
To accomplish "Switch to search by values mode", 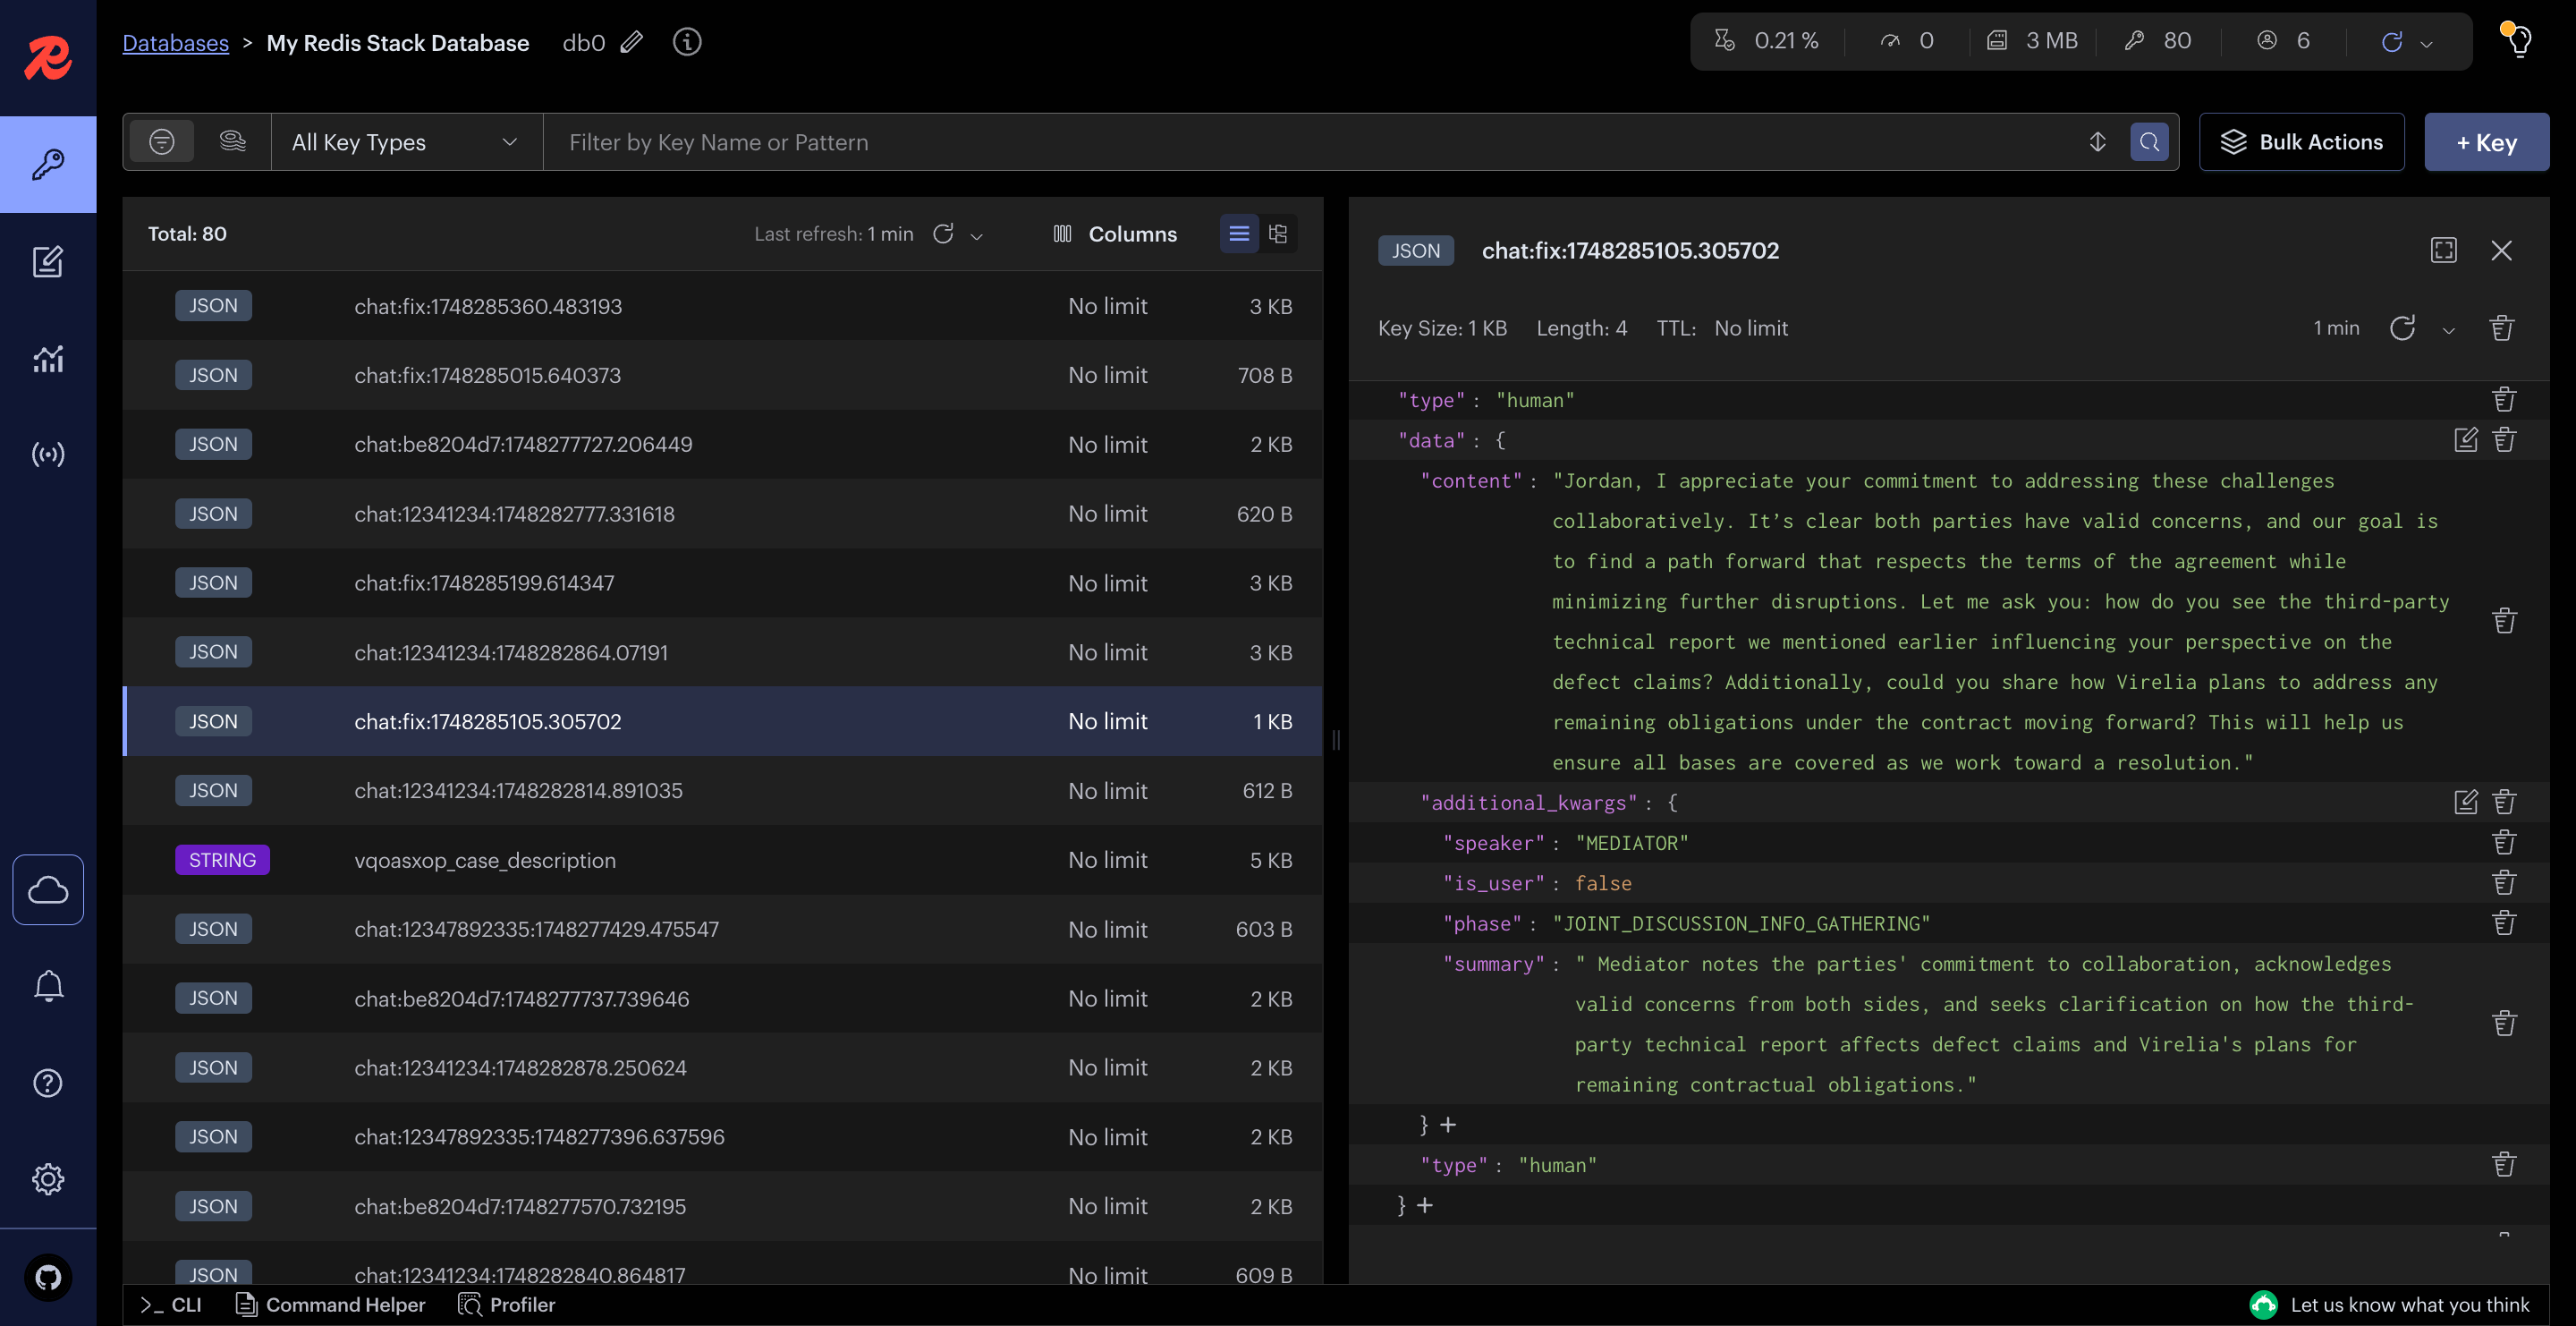I will coord(232,142).
